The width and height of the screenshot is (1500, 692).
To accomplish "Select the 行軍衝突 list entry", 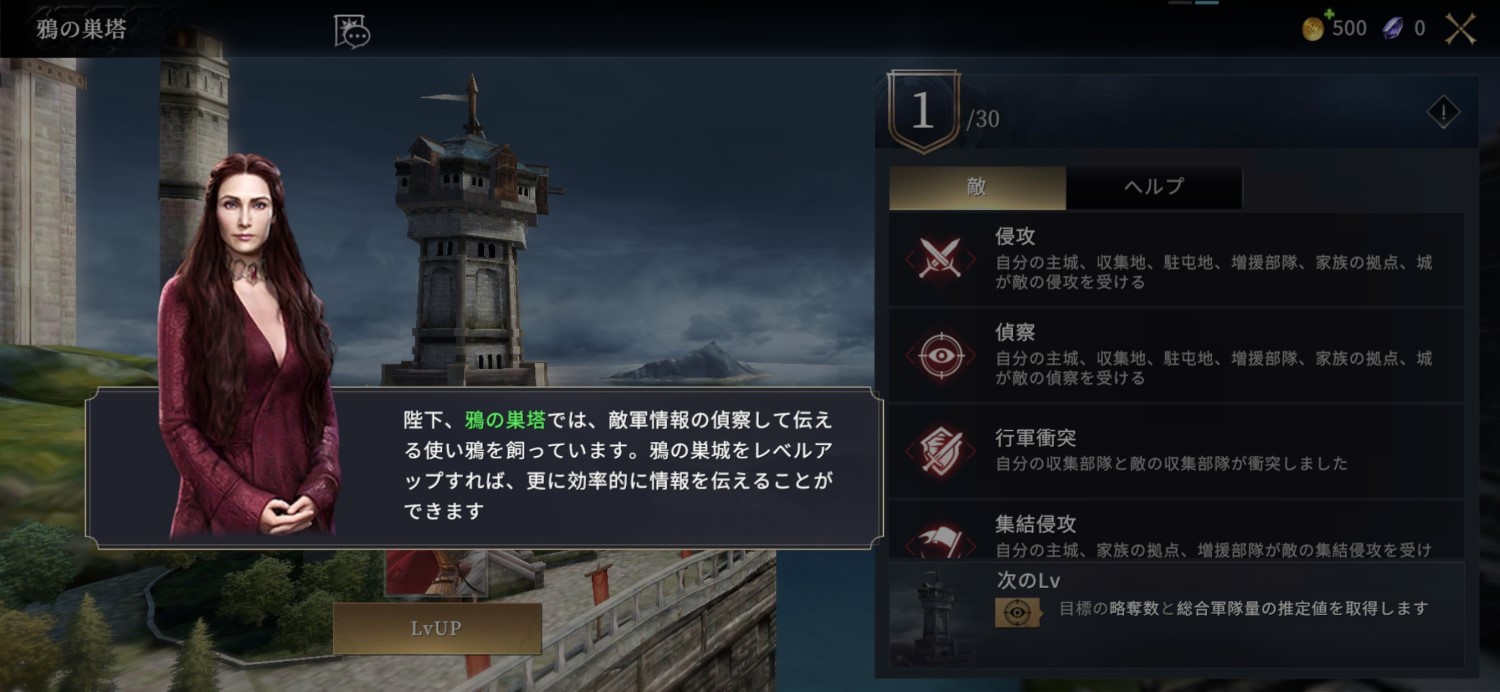I will click(x=1176, y=451).
